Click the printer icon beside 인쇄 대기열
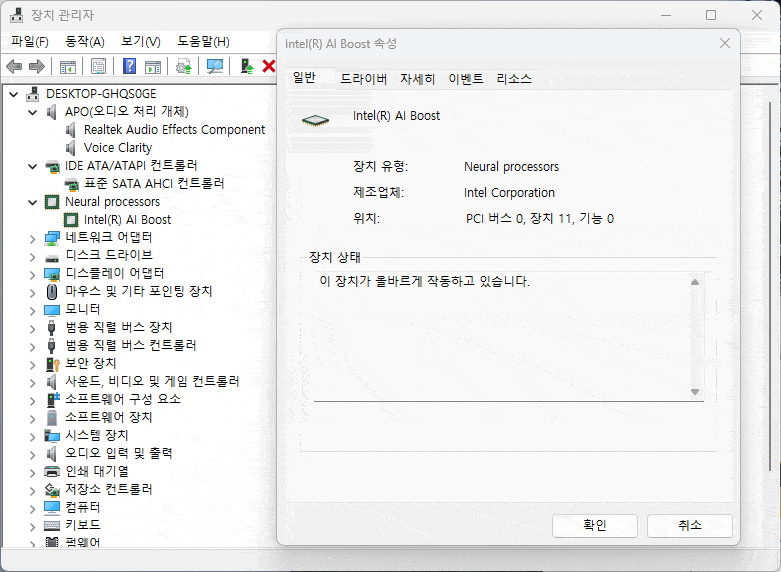Viewport: 781px width, 572px height. tap(52, 471)
